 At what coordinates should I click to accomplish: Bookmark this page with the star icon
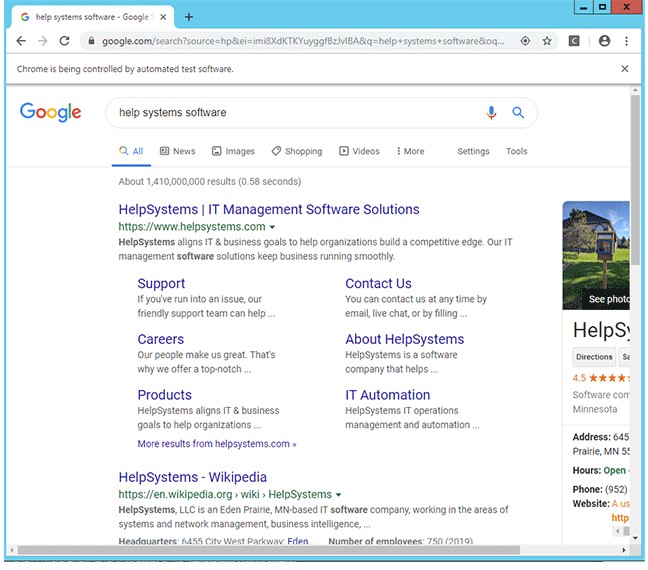coord(547,41)
